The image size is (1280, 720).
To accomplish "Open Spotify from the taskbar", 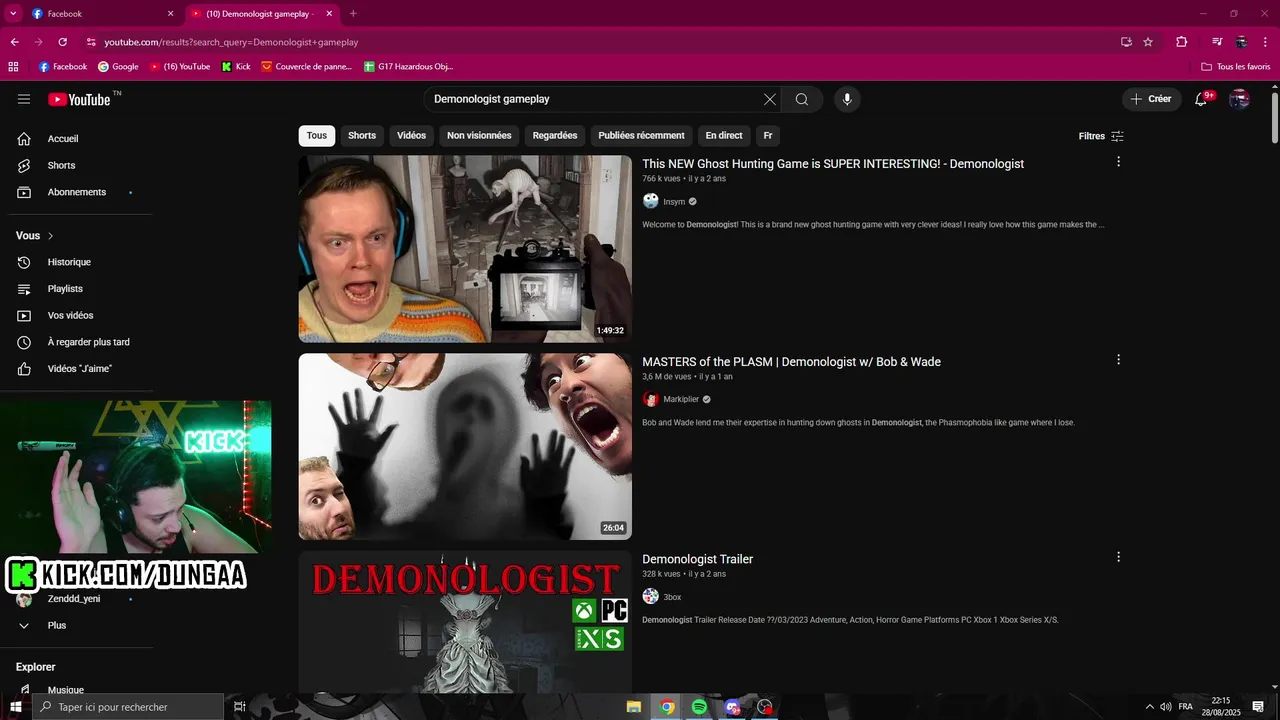I will (x=699, y=707).
